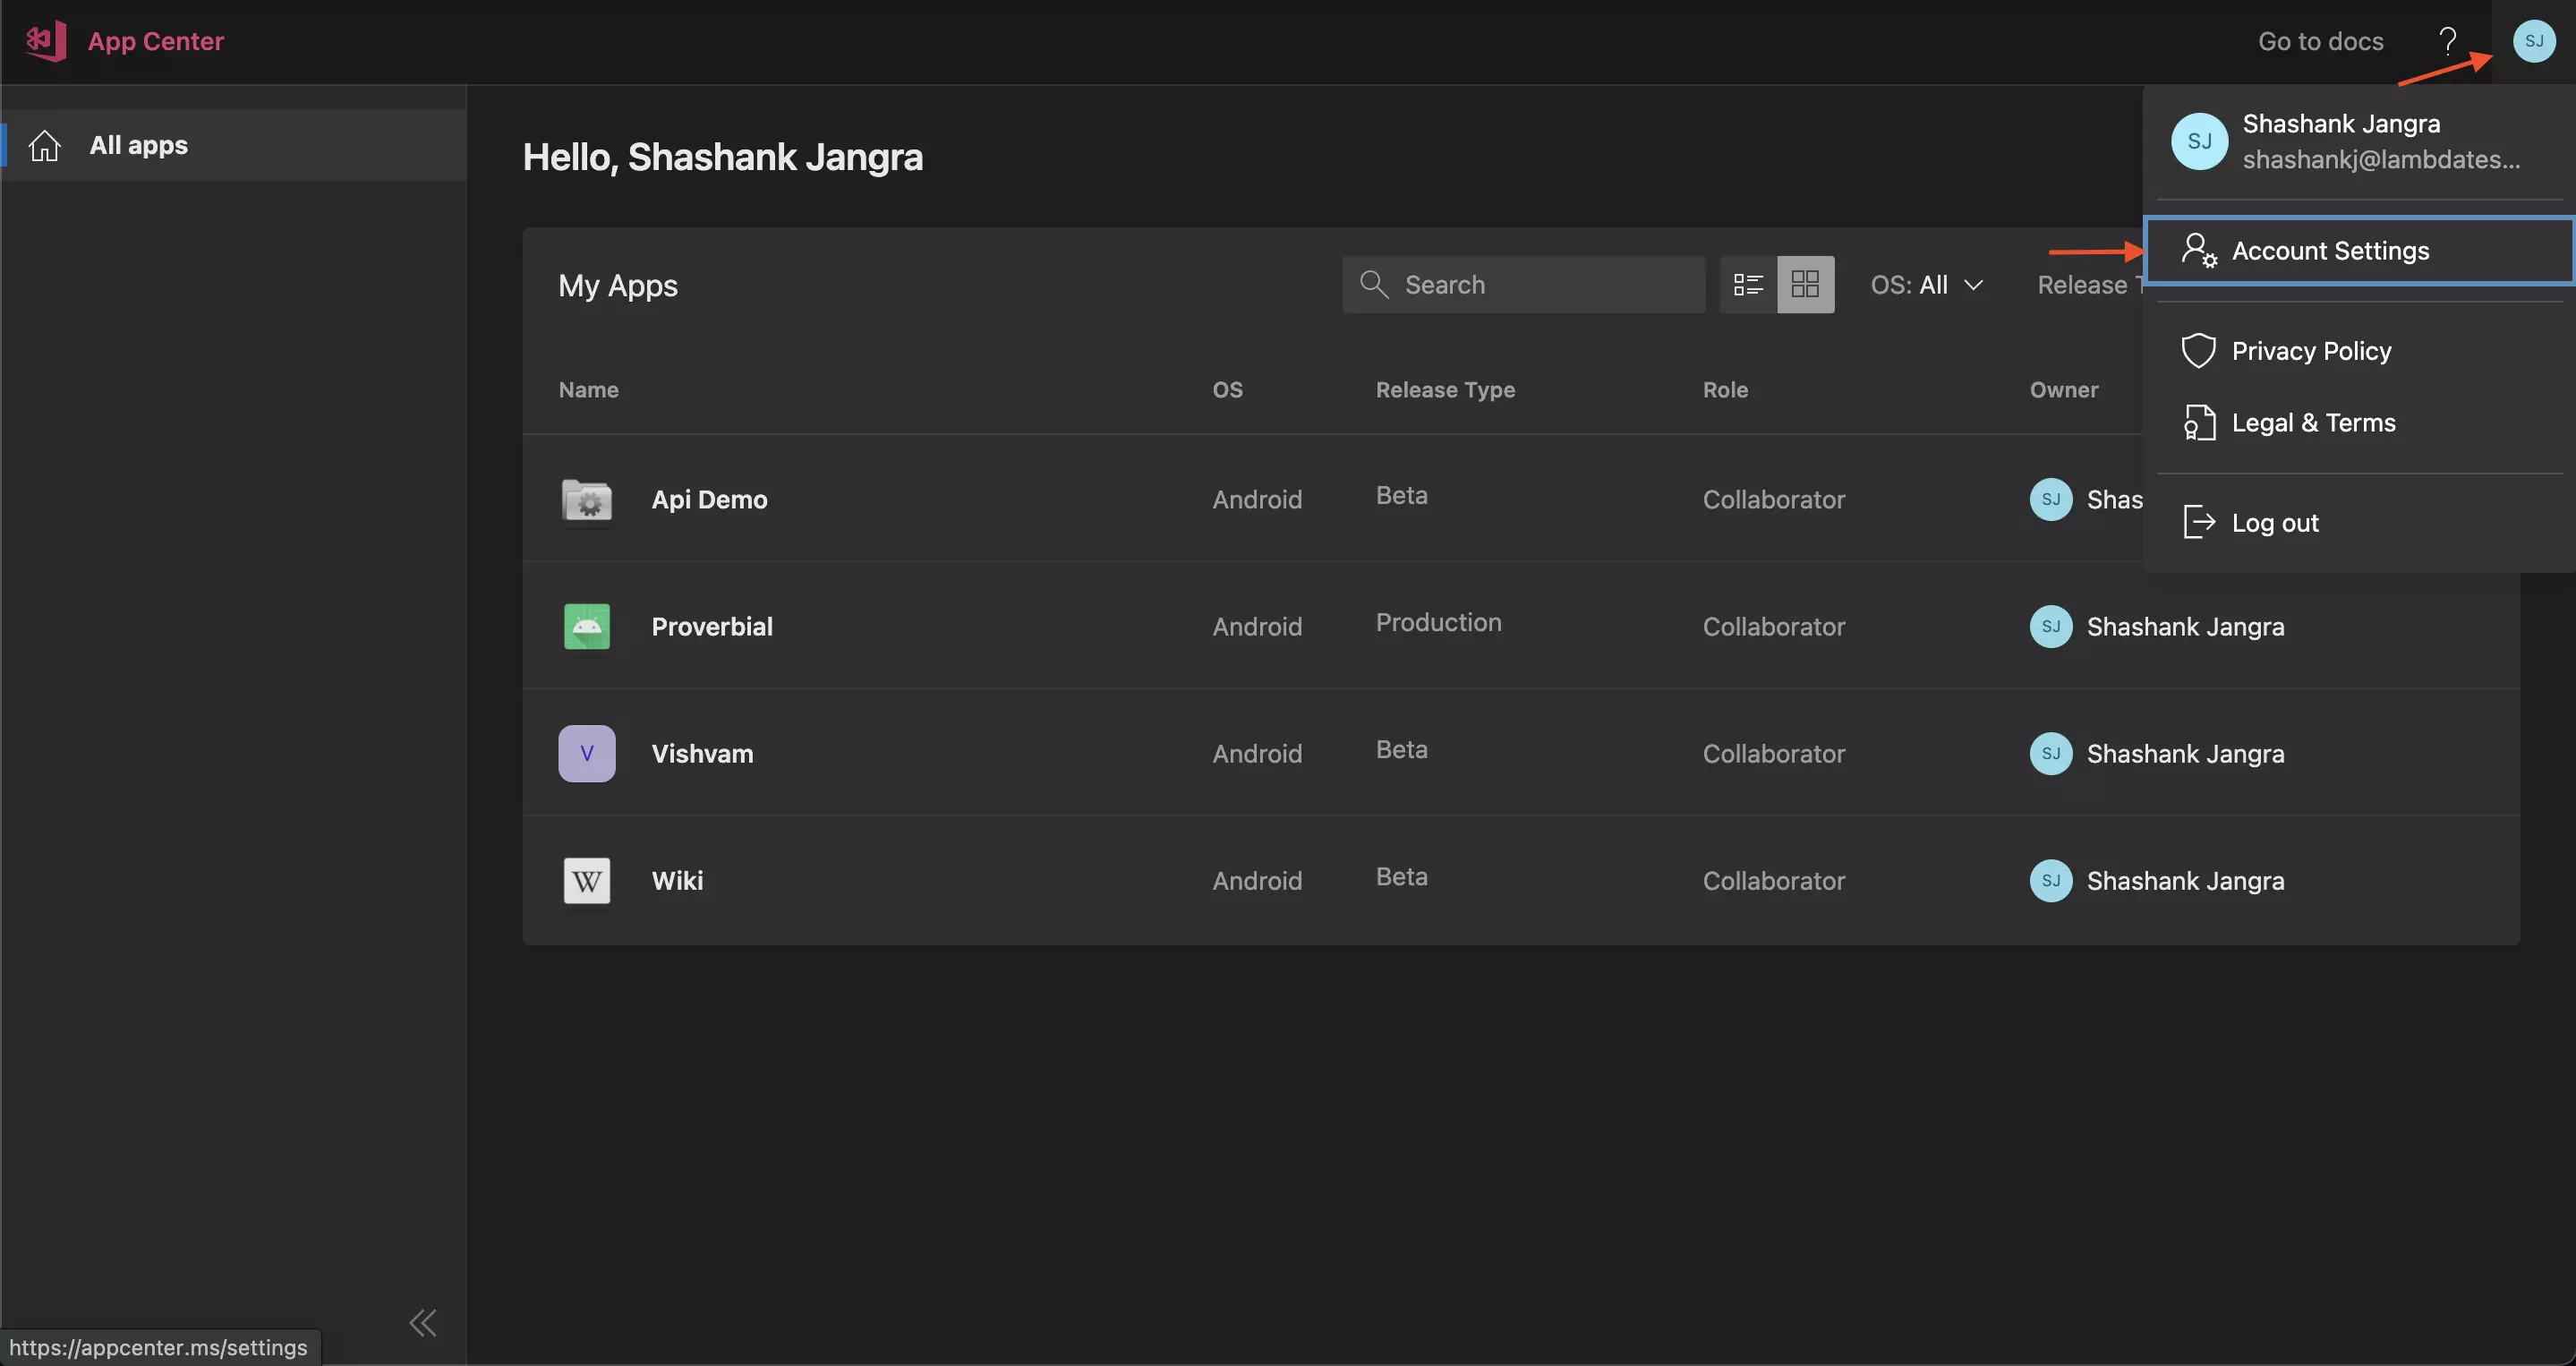Switch to grid view layout
The height and width of the screenshot is (1366, 2576).
click(x=1805, y=285)
